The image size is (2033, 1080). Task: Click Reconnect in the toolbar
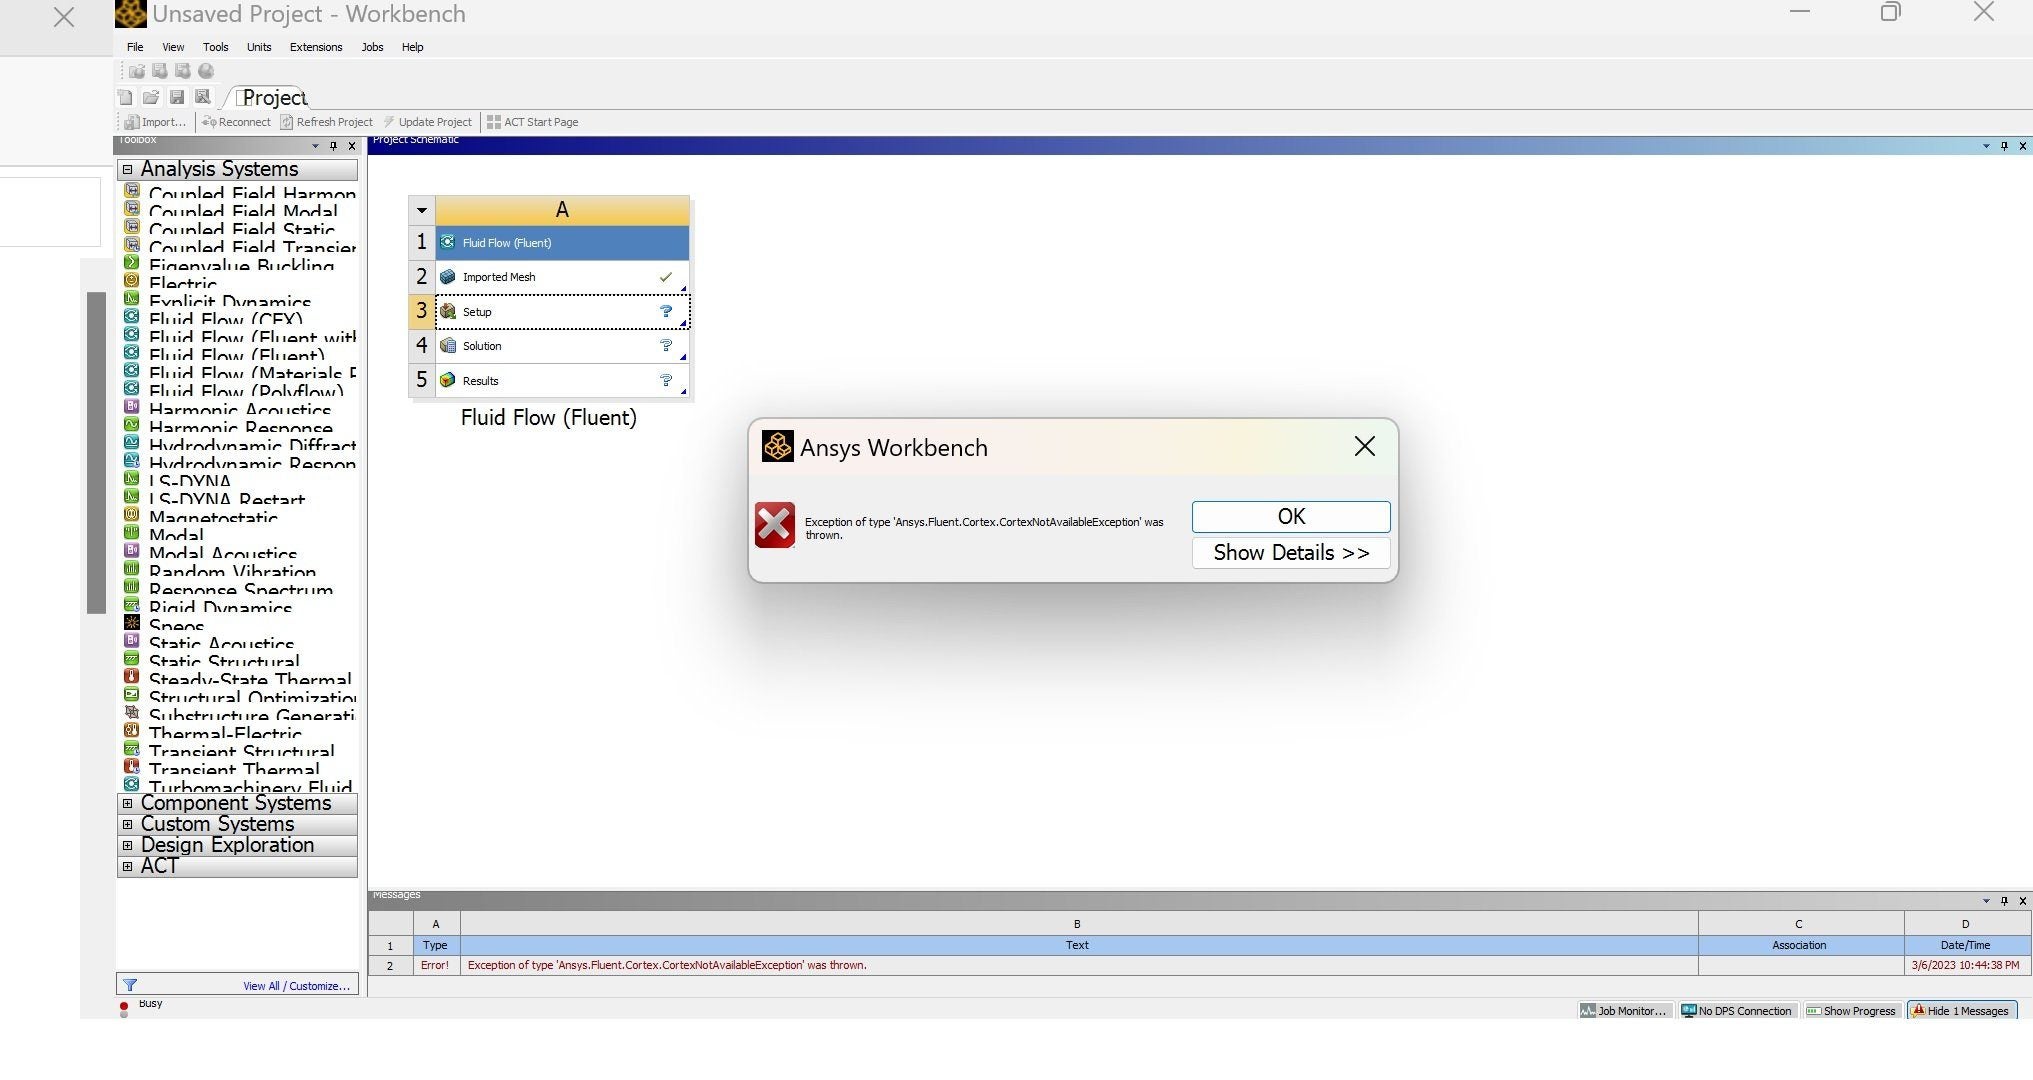coord(236,122)
